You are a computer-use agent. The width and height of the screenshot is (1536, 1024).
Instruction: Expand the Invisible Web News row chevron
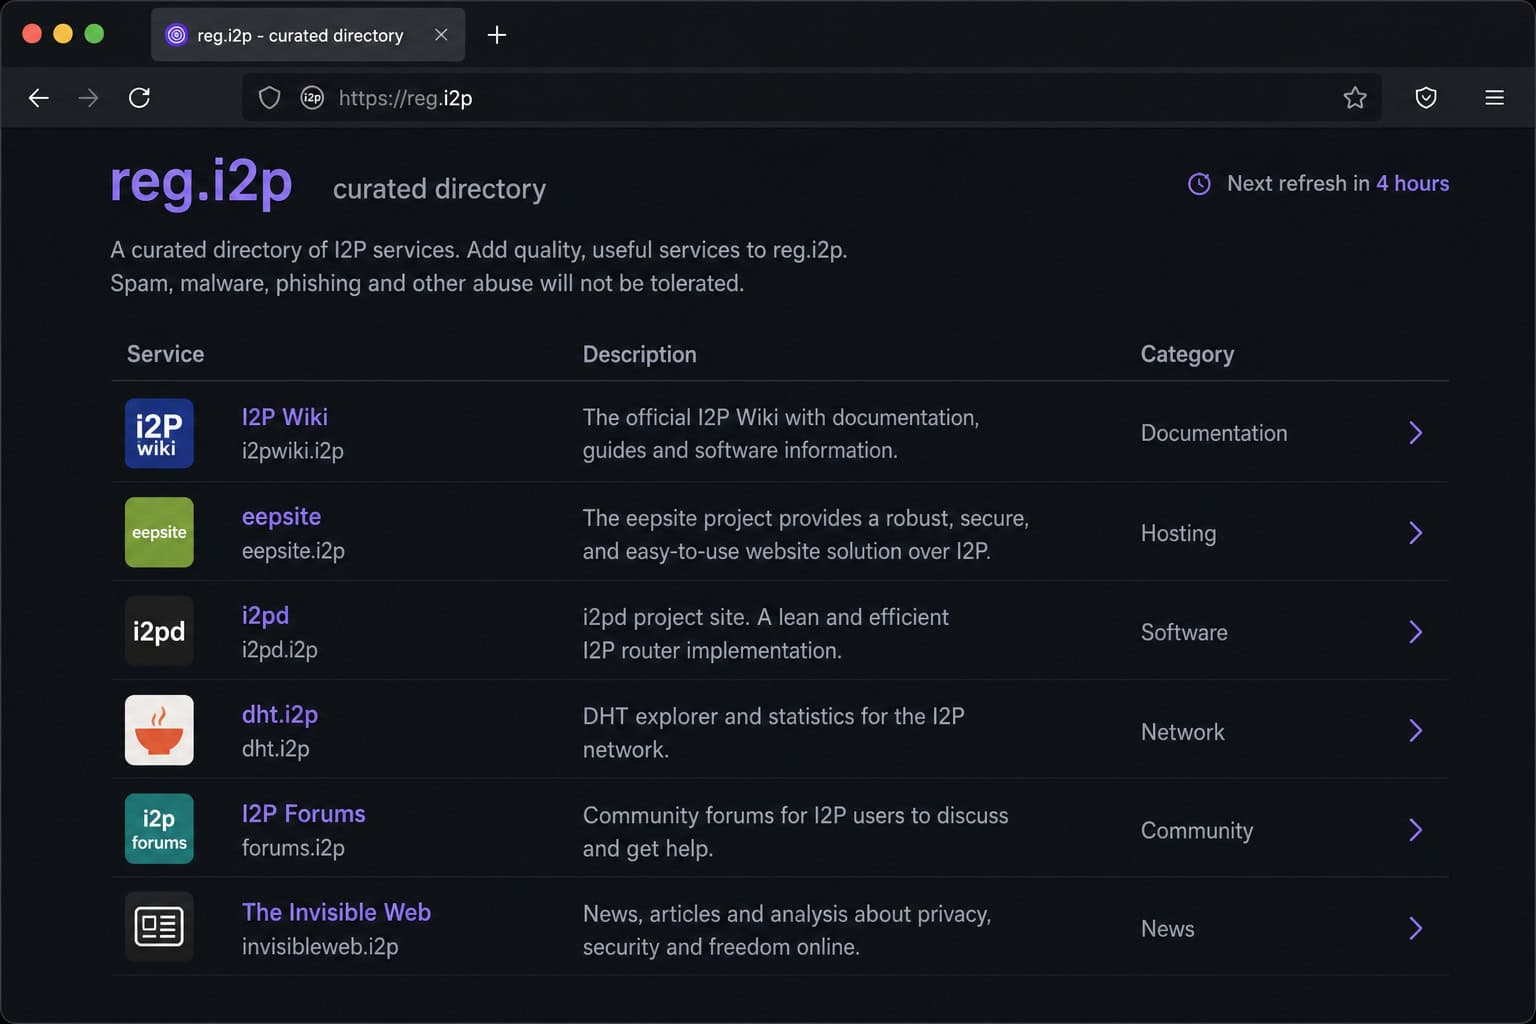pyautogui.click(x=1416, y=928)
